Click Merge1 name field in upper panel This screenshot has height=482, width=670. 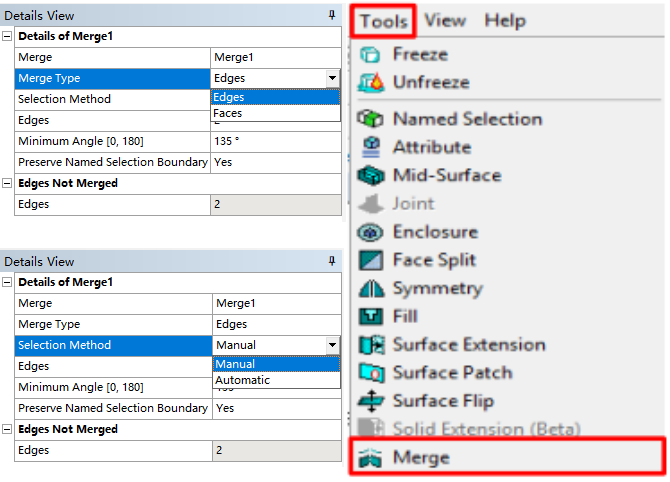point(276,57)
